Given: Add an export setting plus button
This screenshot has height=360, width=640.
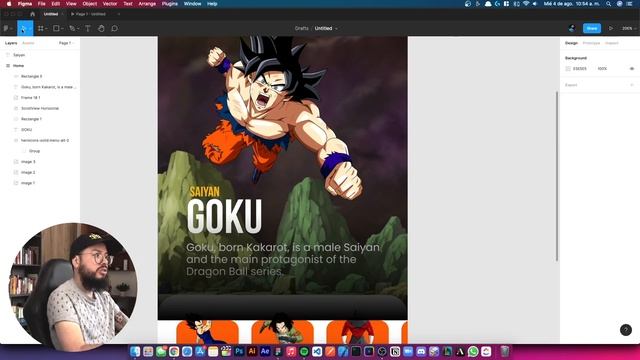Looking at the screenshot, I should (632, 85).
